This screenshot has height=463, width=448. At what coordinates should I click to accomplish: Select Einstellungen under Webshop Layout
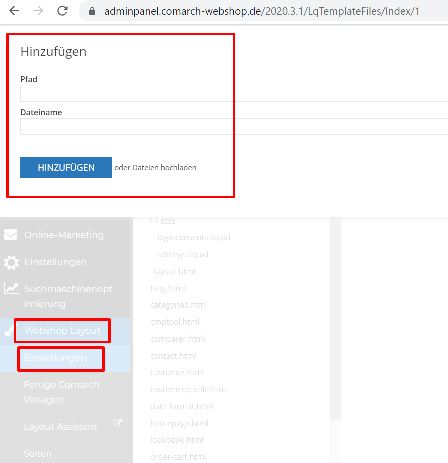point(55,358)
